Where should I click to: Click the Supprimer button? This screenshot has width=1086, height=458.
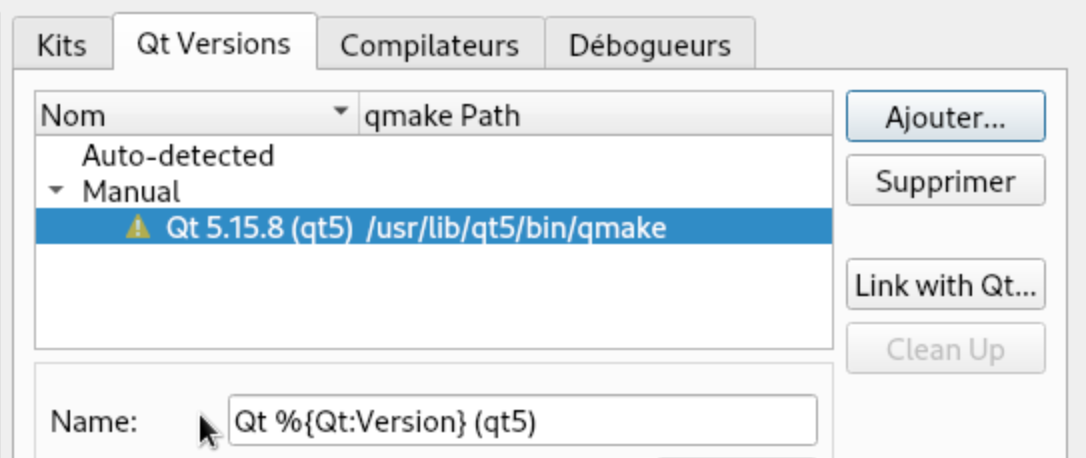[x=945, y=181]
